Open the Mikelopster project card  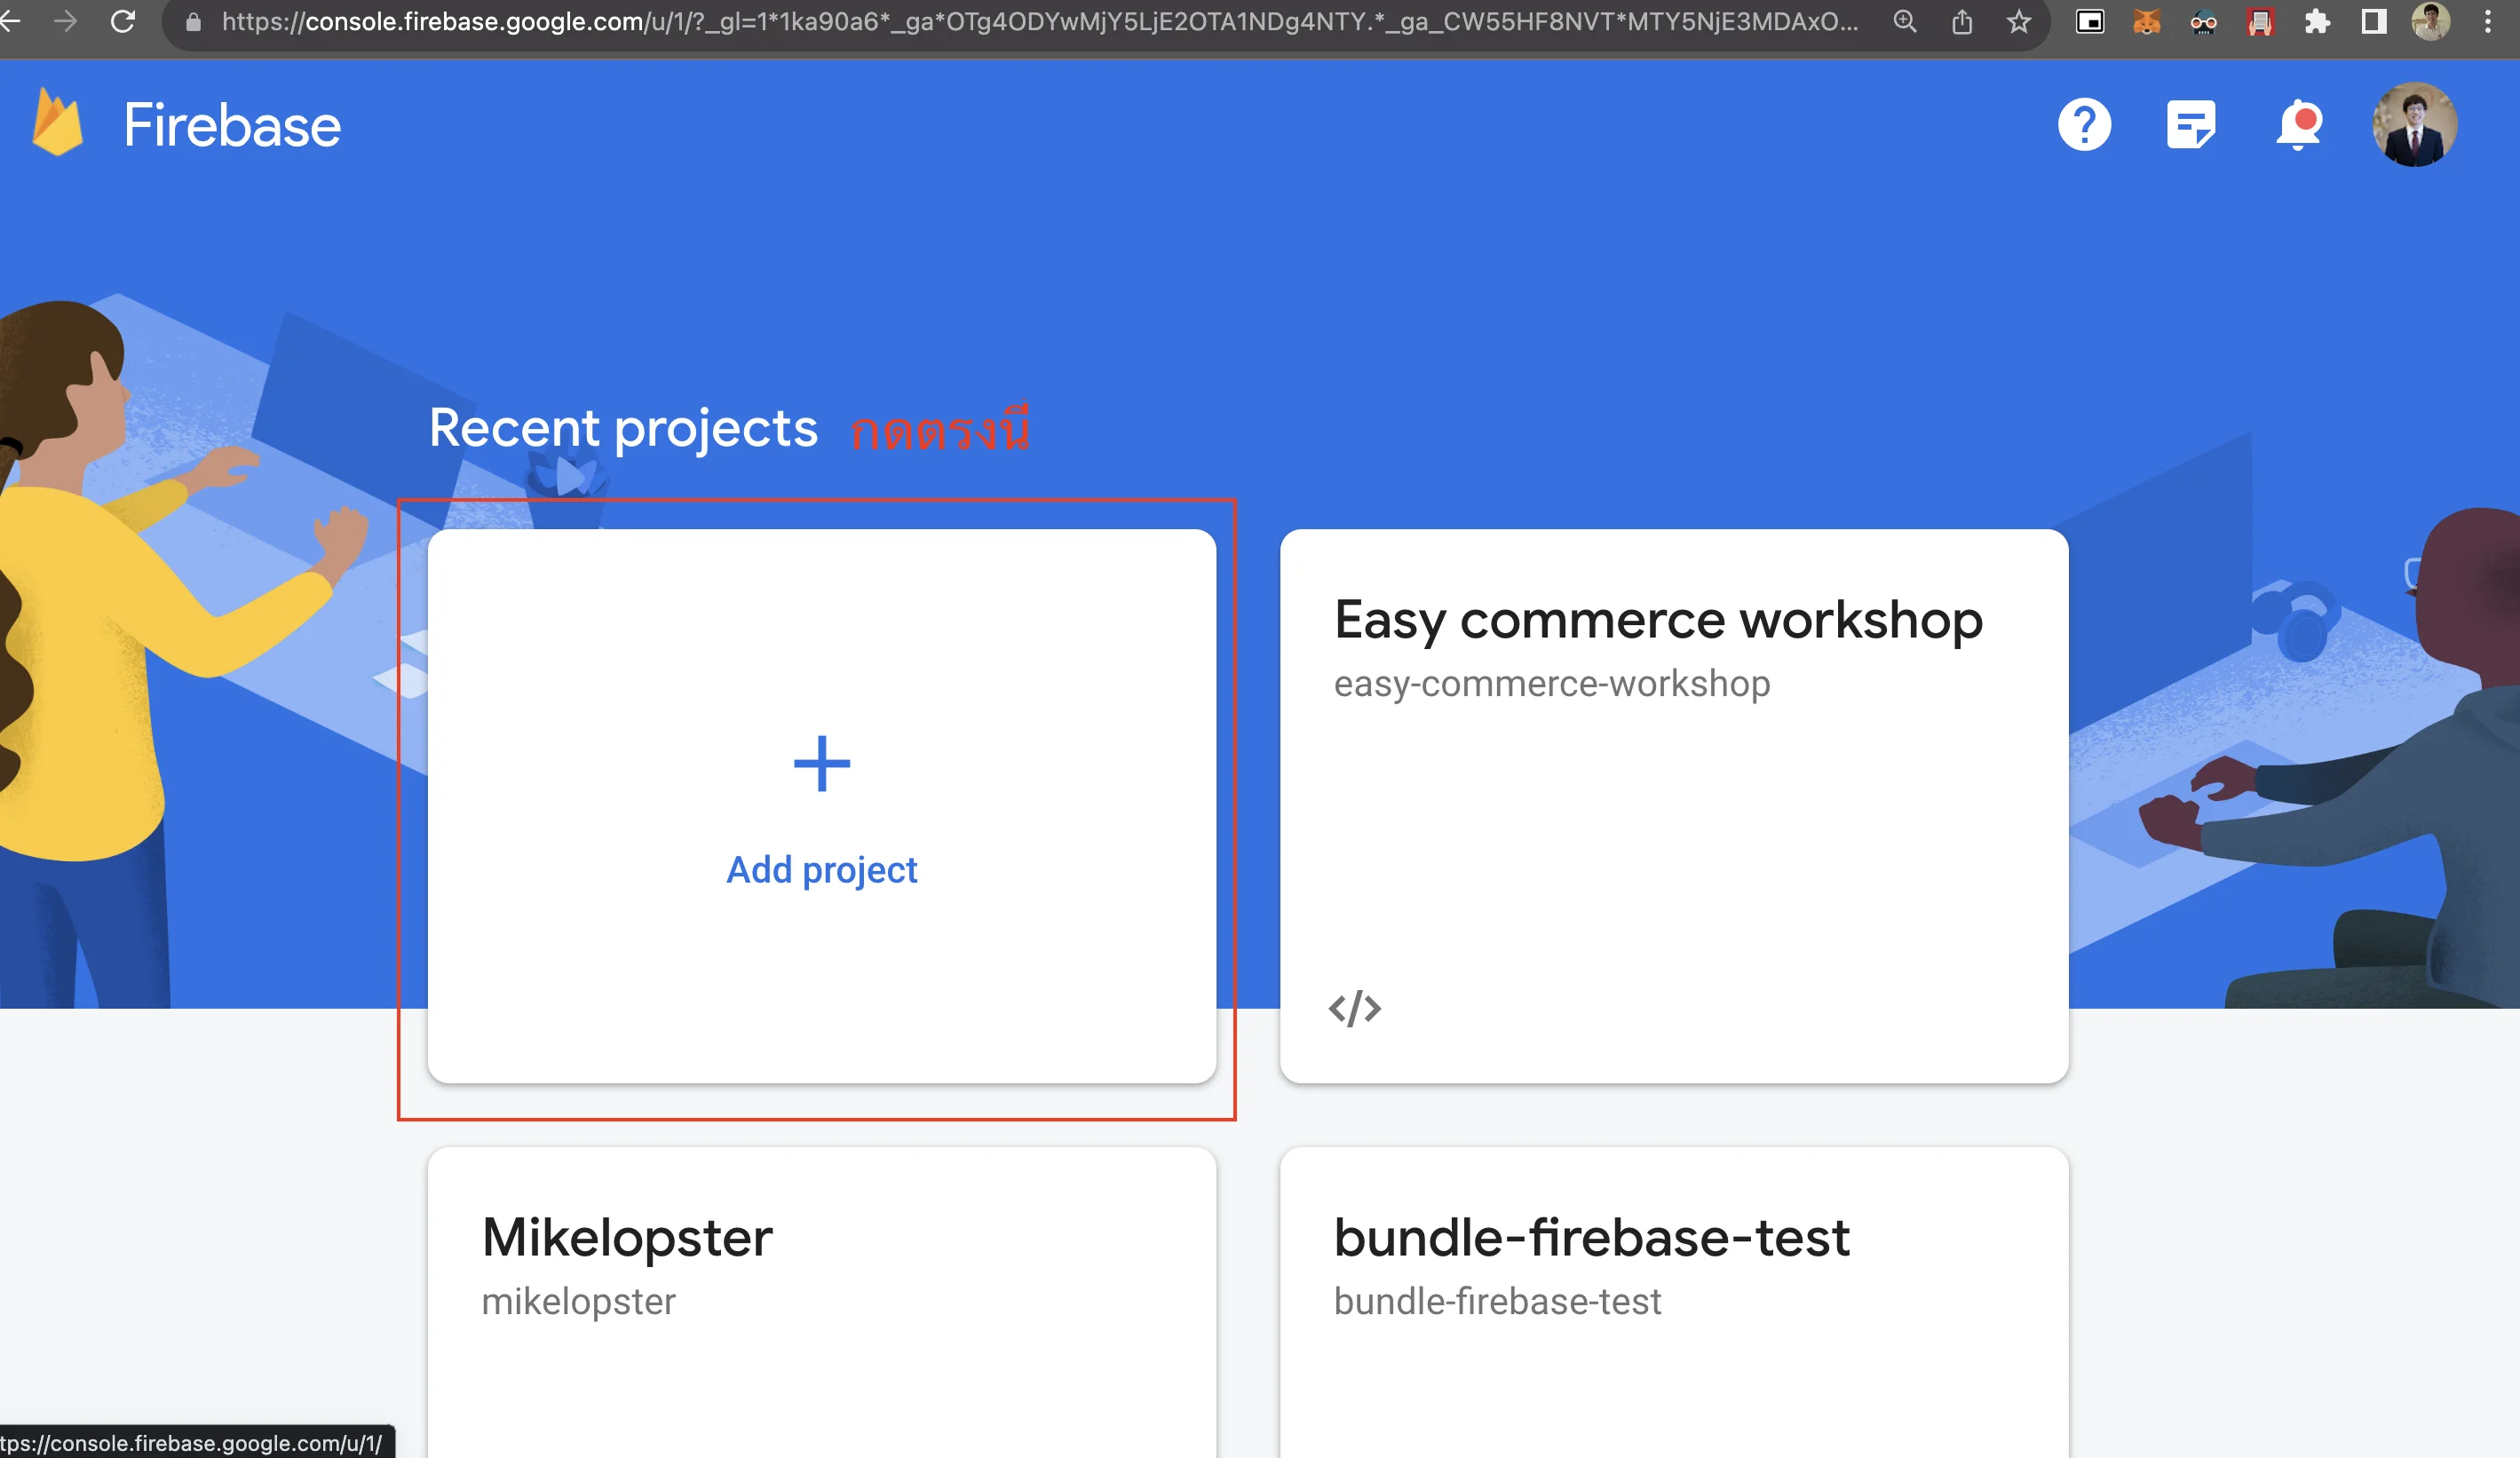822,1302
